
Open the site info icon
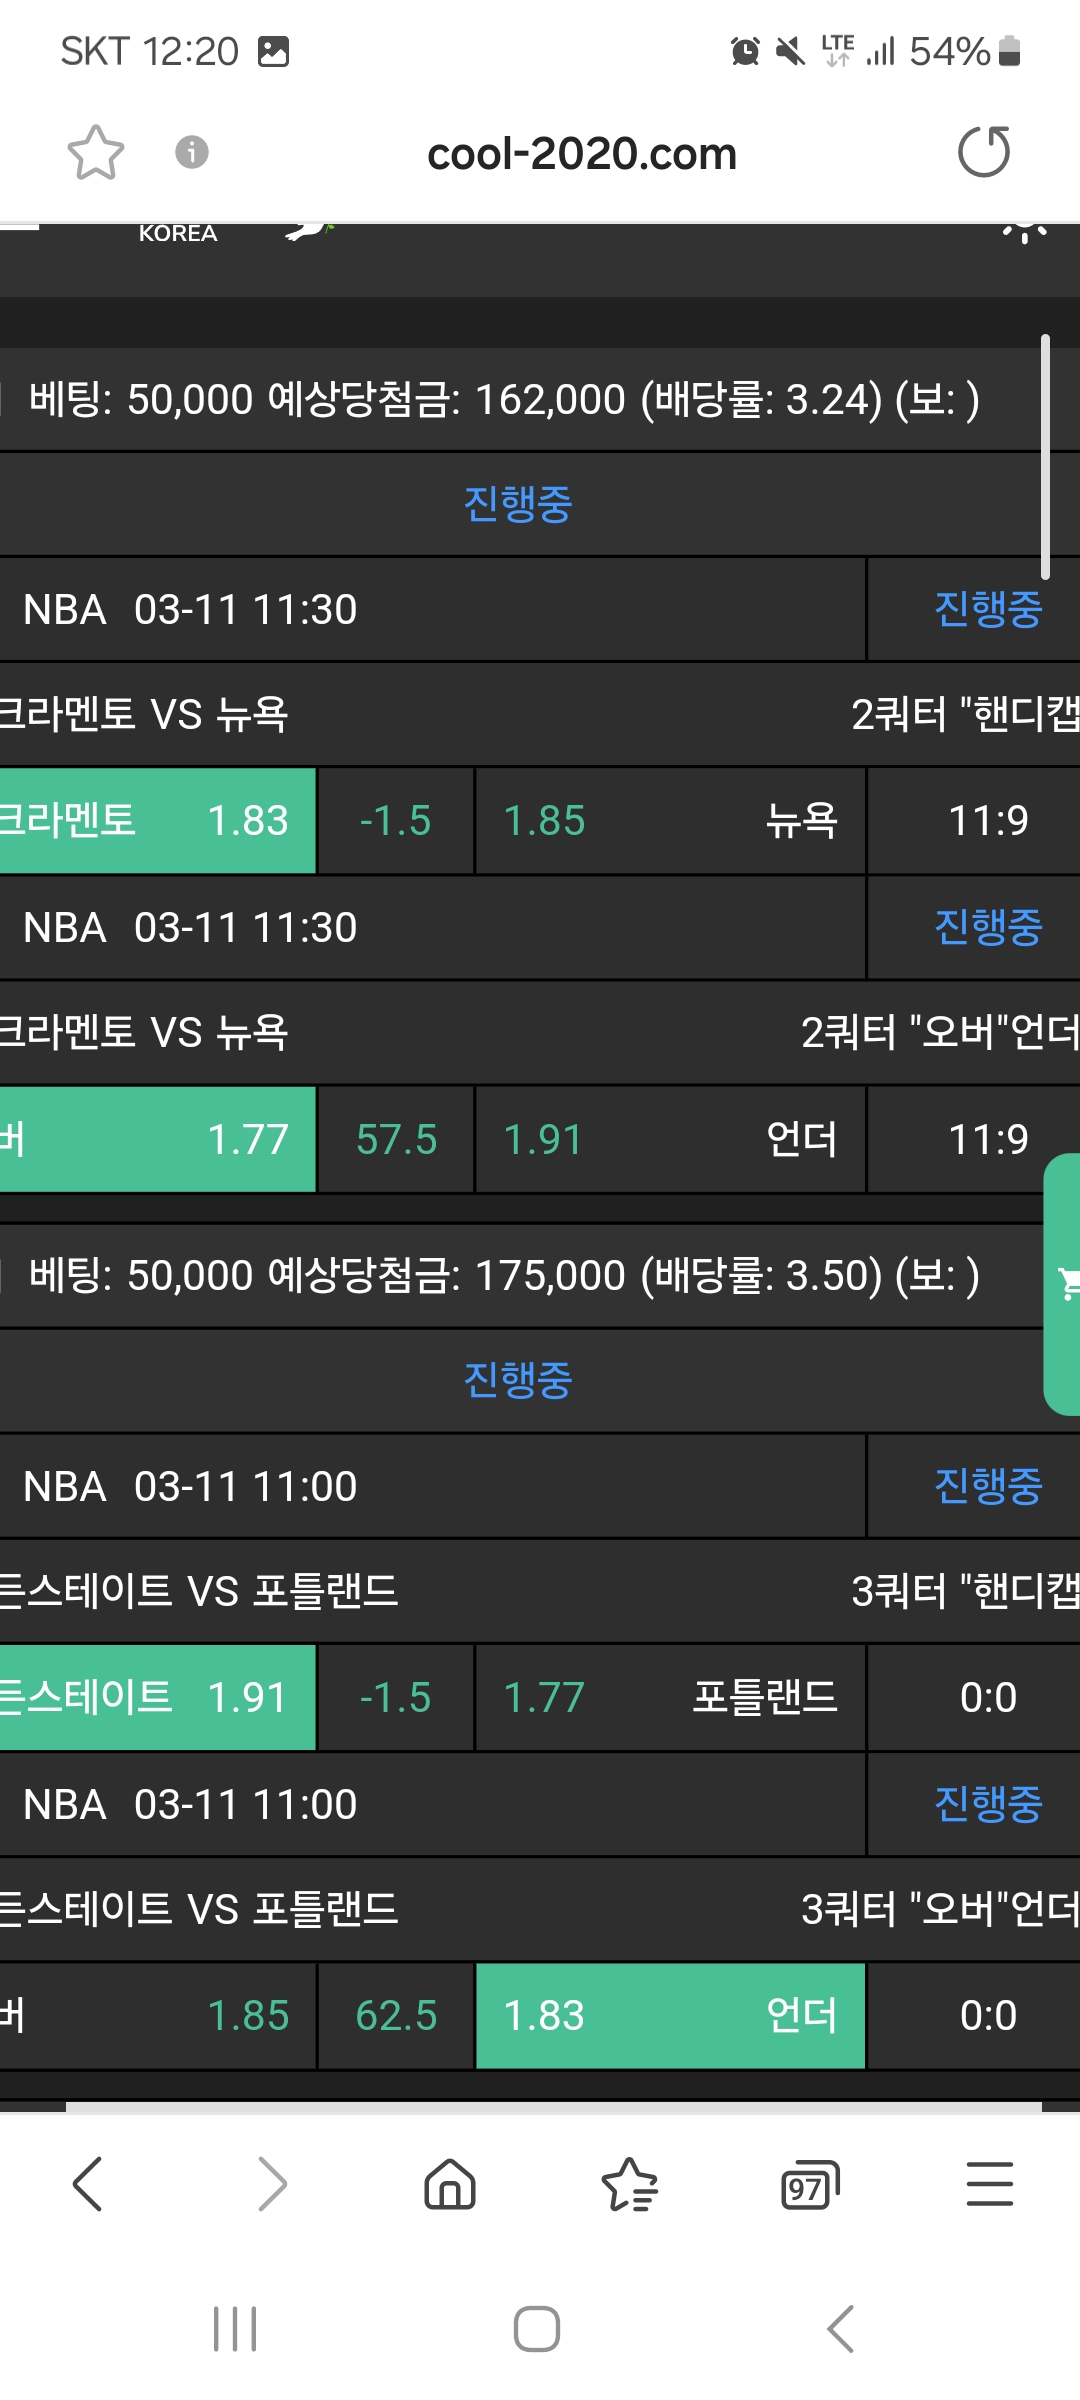click(191, 152)
